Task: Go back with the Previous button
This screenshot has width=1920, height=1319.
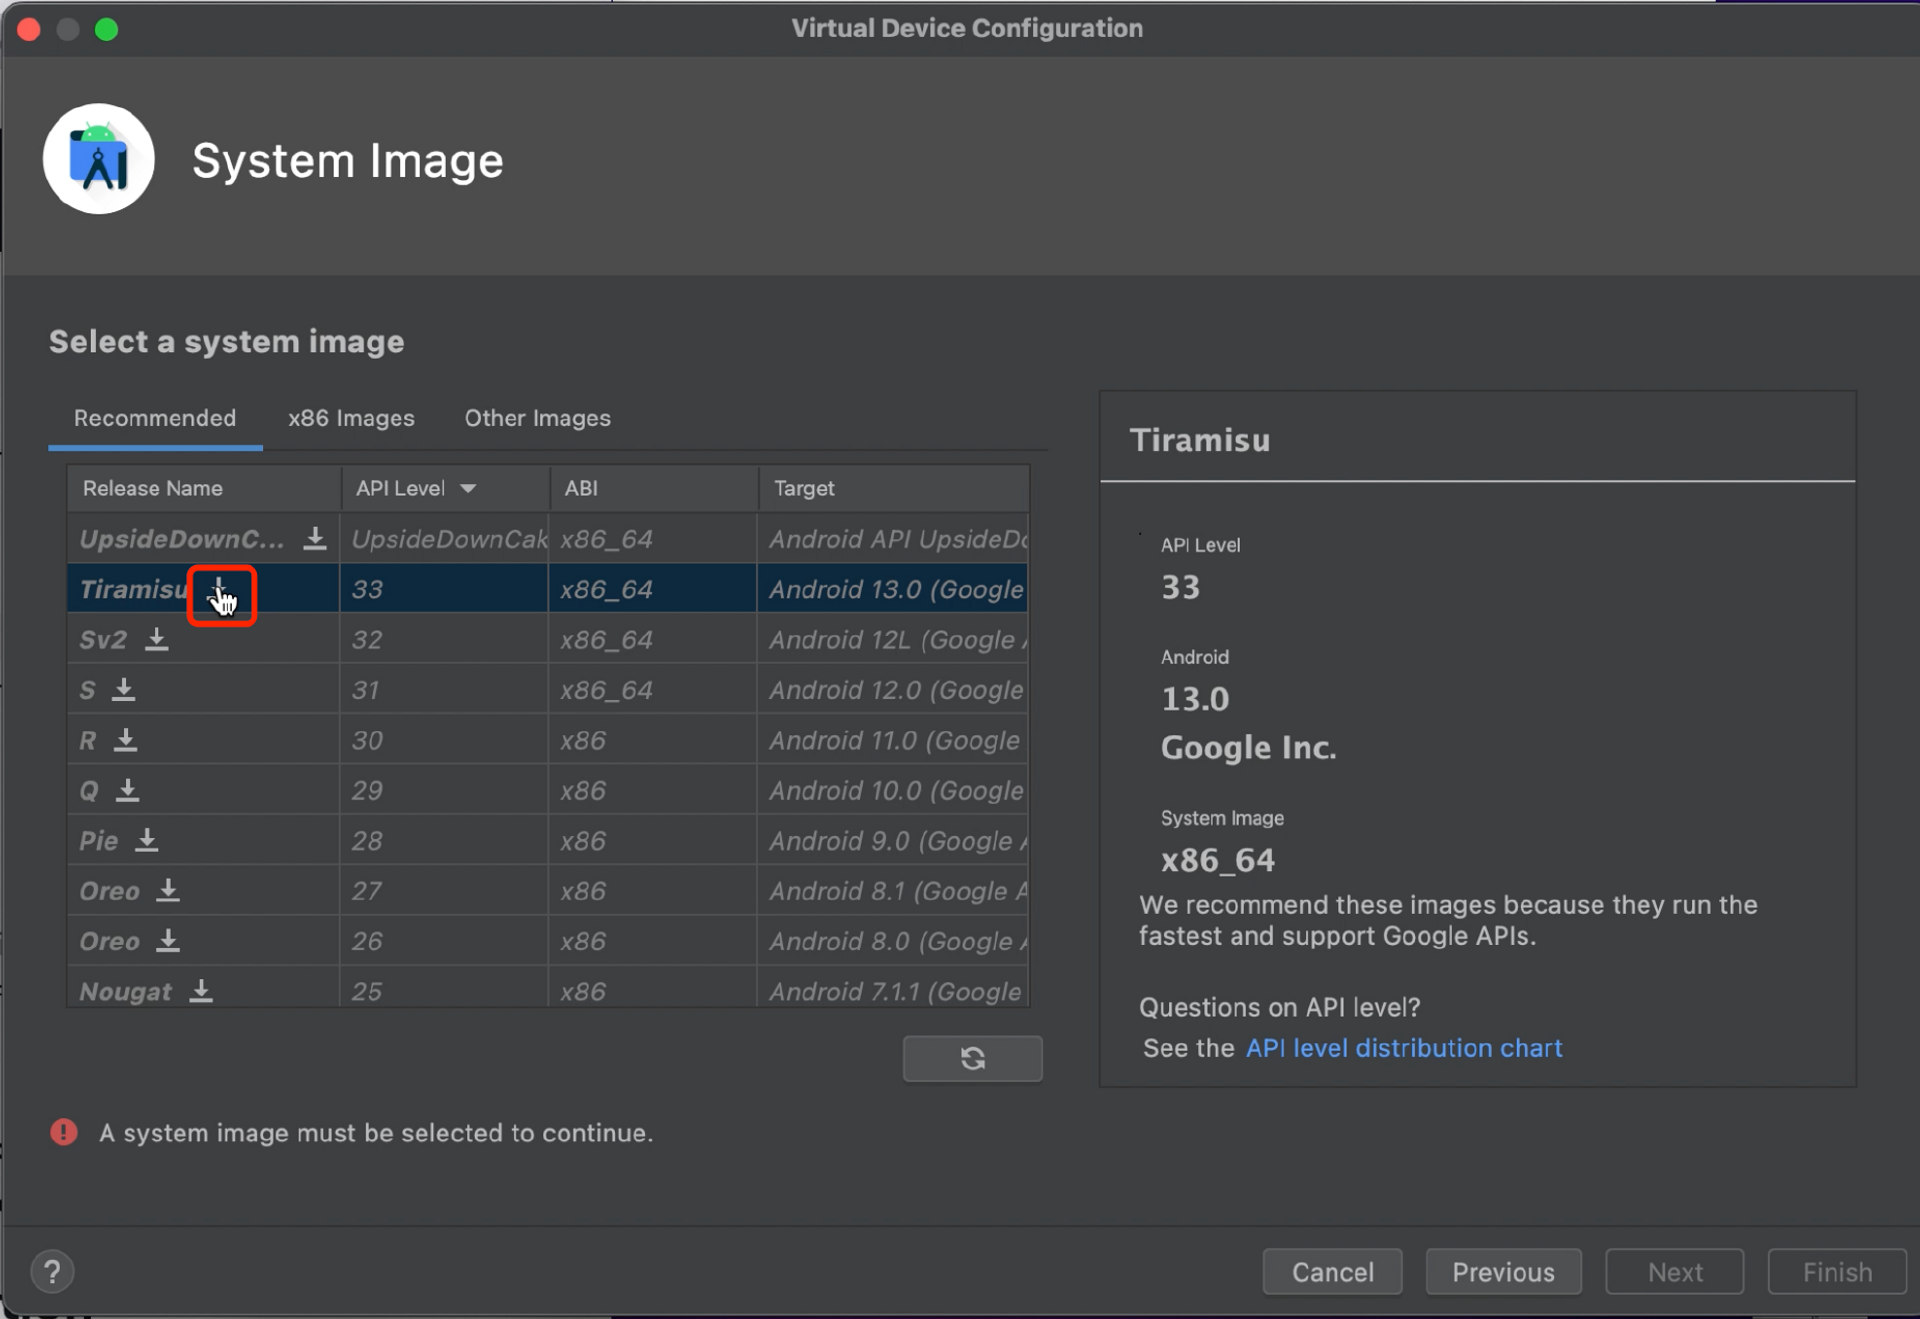Action: [x=1503, y=1272]
